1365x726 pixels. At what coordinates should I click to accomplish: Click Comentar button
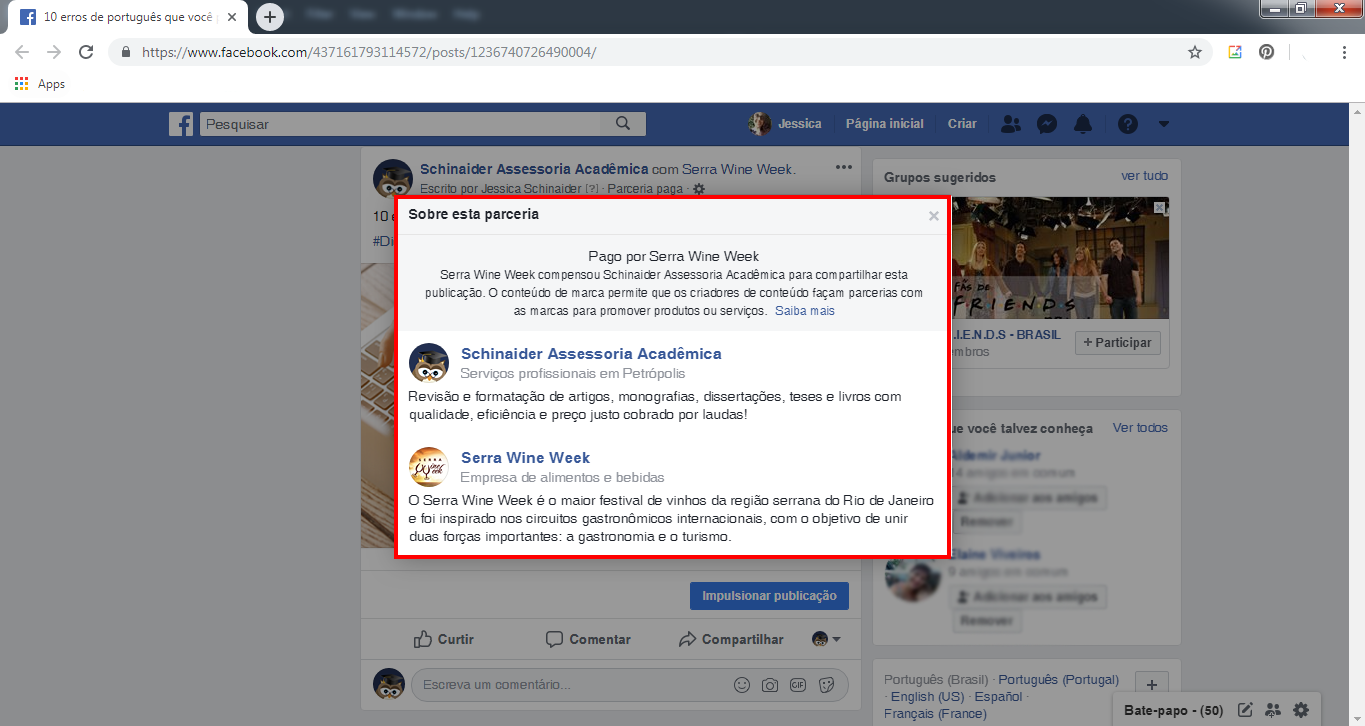click(588, 639)
